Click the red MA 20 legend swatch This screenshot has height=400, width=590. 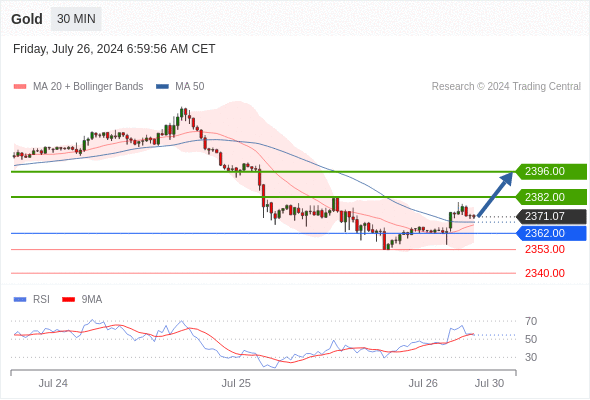20,87
